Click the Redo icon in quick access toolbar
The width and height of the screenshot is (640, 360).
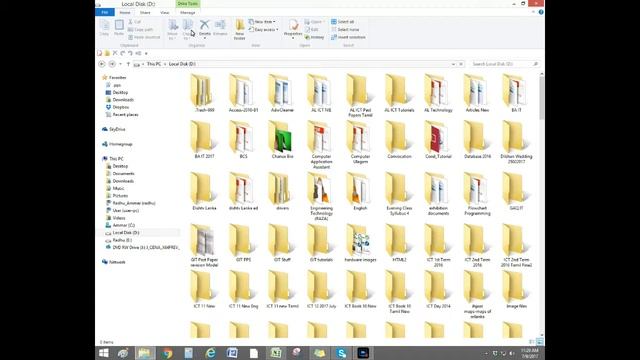pyautogui.click(x=130, y=53)
